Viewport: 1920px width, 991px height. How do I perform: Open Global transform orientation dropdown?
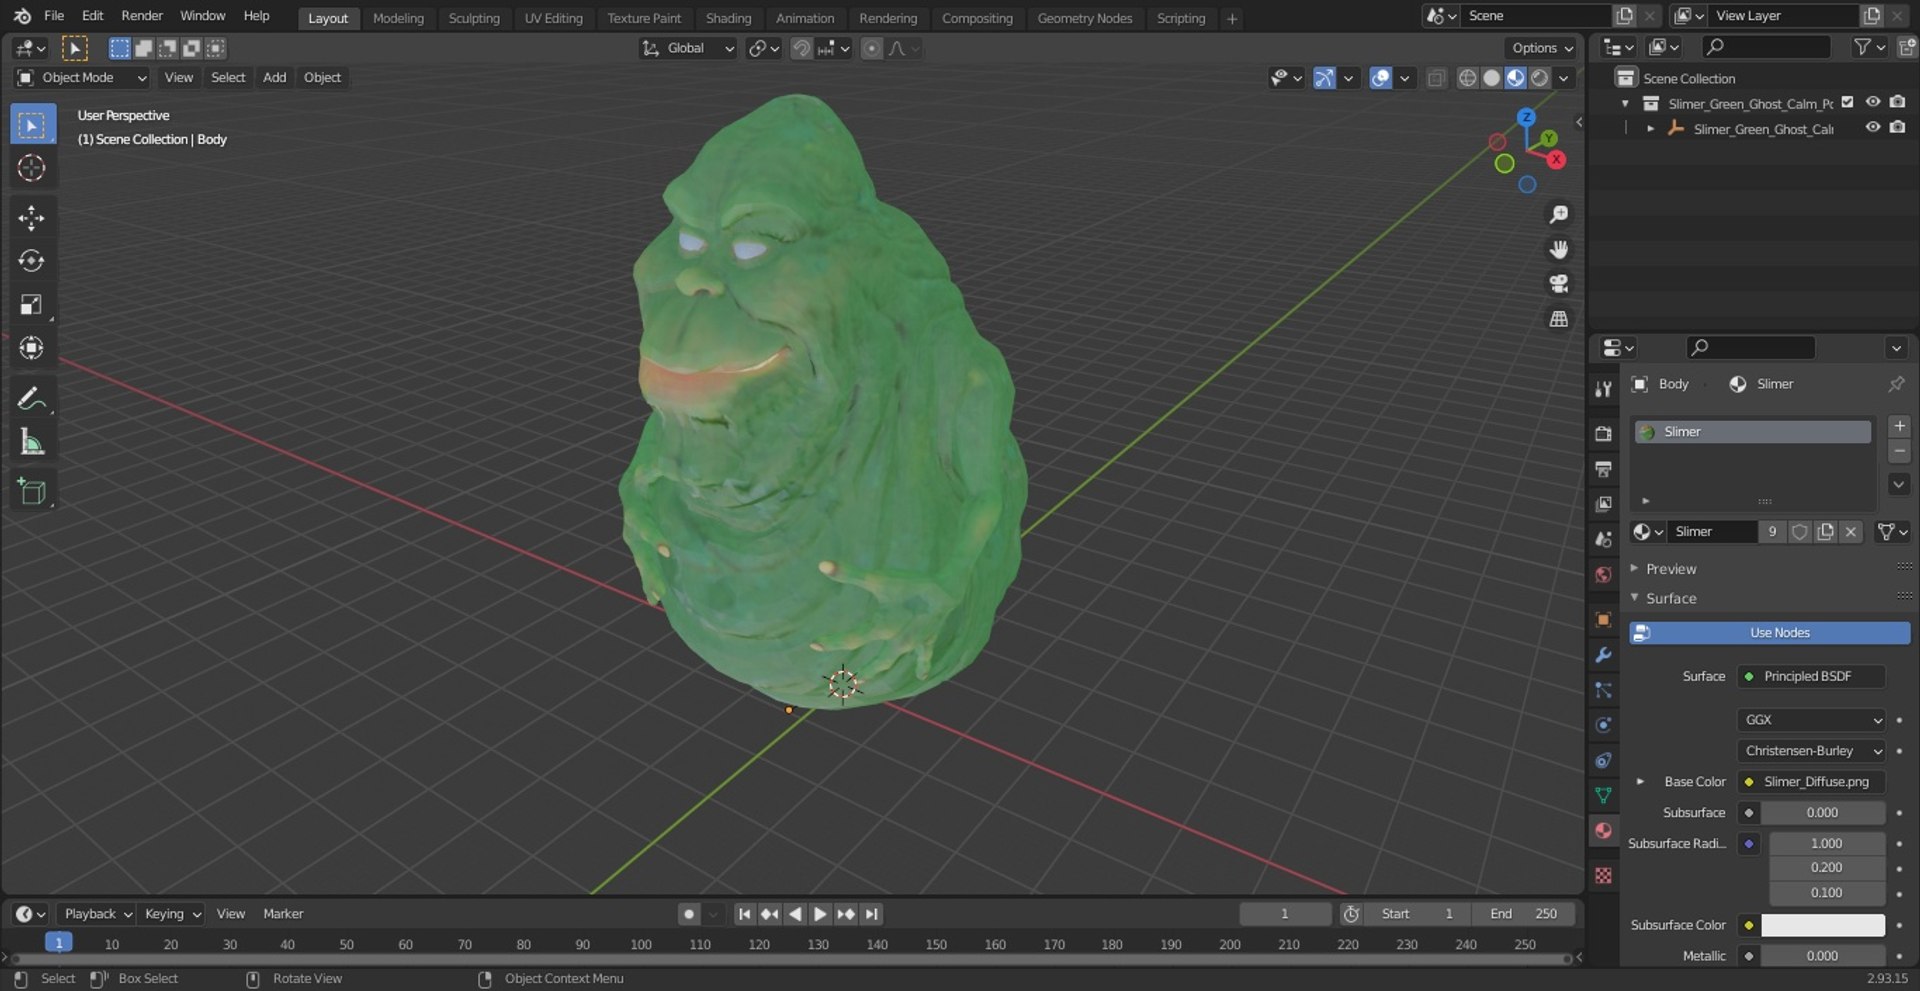pos(687,48)
